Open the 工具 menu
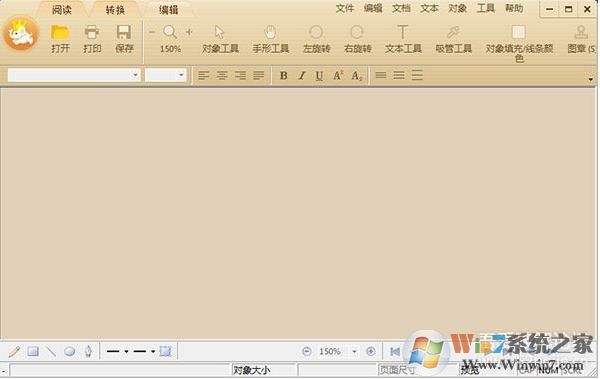The image size is (600, 379). (x=486, y=8)
